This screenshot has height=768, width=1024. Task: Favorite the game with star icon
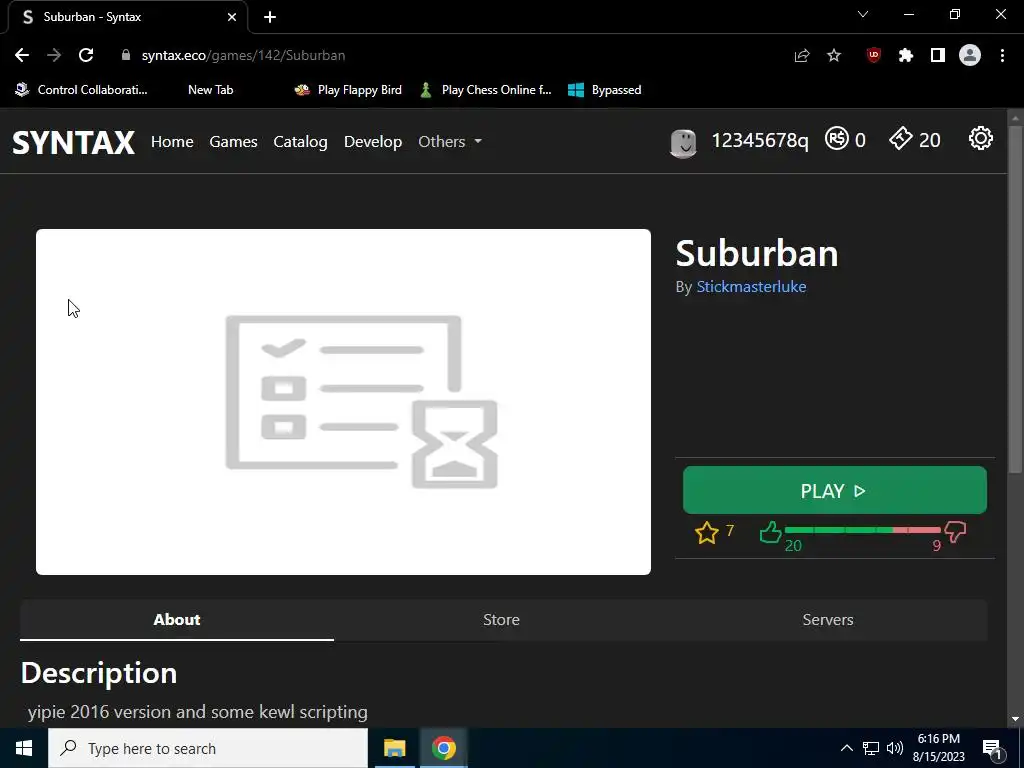click(x=707, y=533)
